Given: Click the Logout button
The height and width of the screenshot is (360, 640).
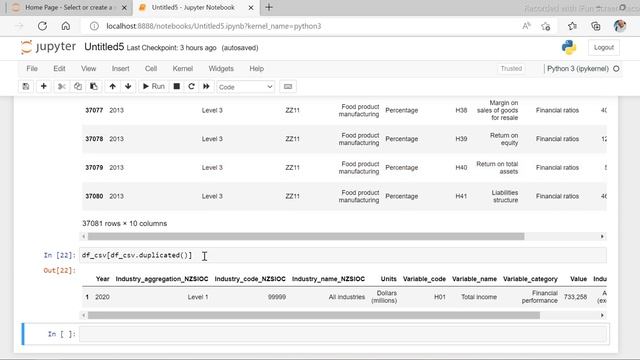Looking at the screenshot, I should (x=604, y=48).
